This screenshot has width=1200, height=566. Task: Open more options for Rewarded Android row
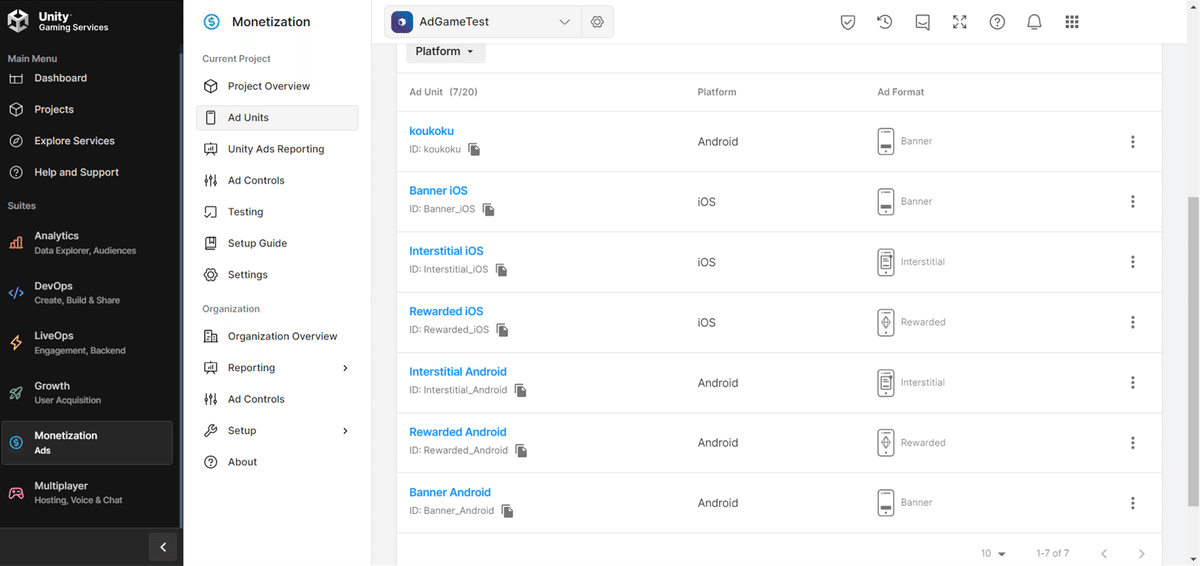tap(1132, 443)
